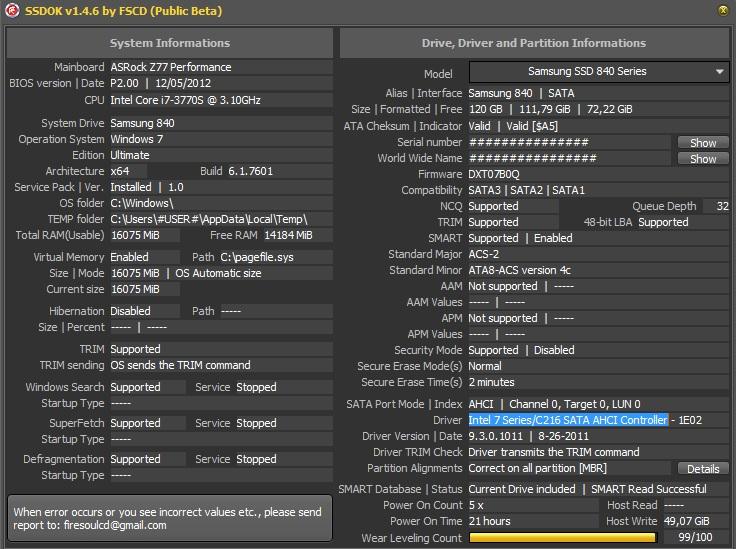The image size is (736, 549).
Task: Show the hidden World Wide Name
Action: (x=703, y=159)
